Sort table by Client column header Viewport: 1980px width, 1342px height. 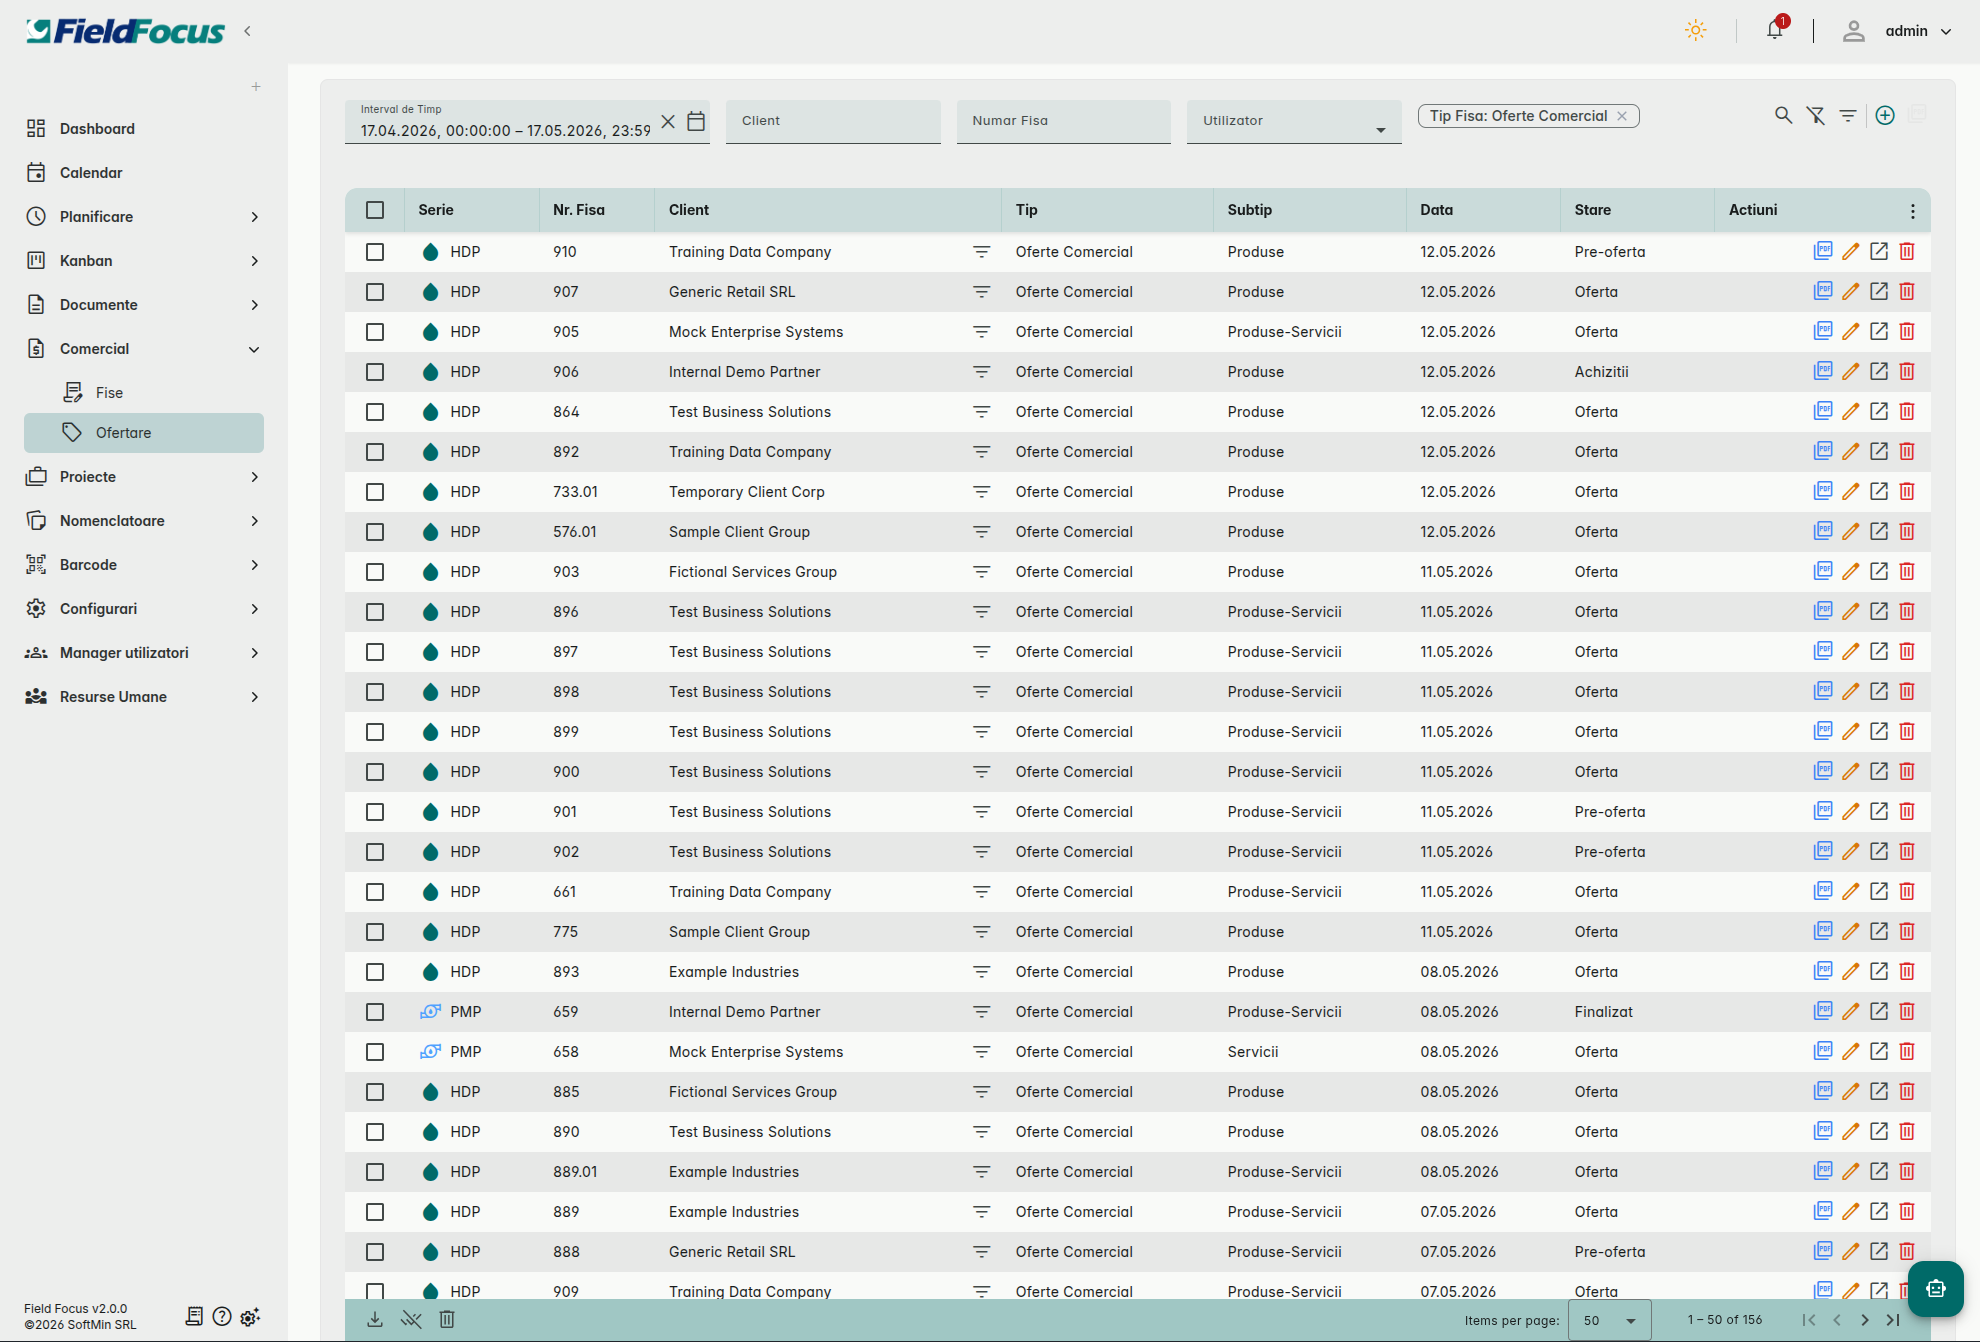pyautogui.click(x=689, y=210)
